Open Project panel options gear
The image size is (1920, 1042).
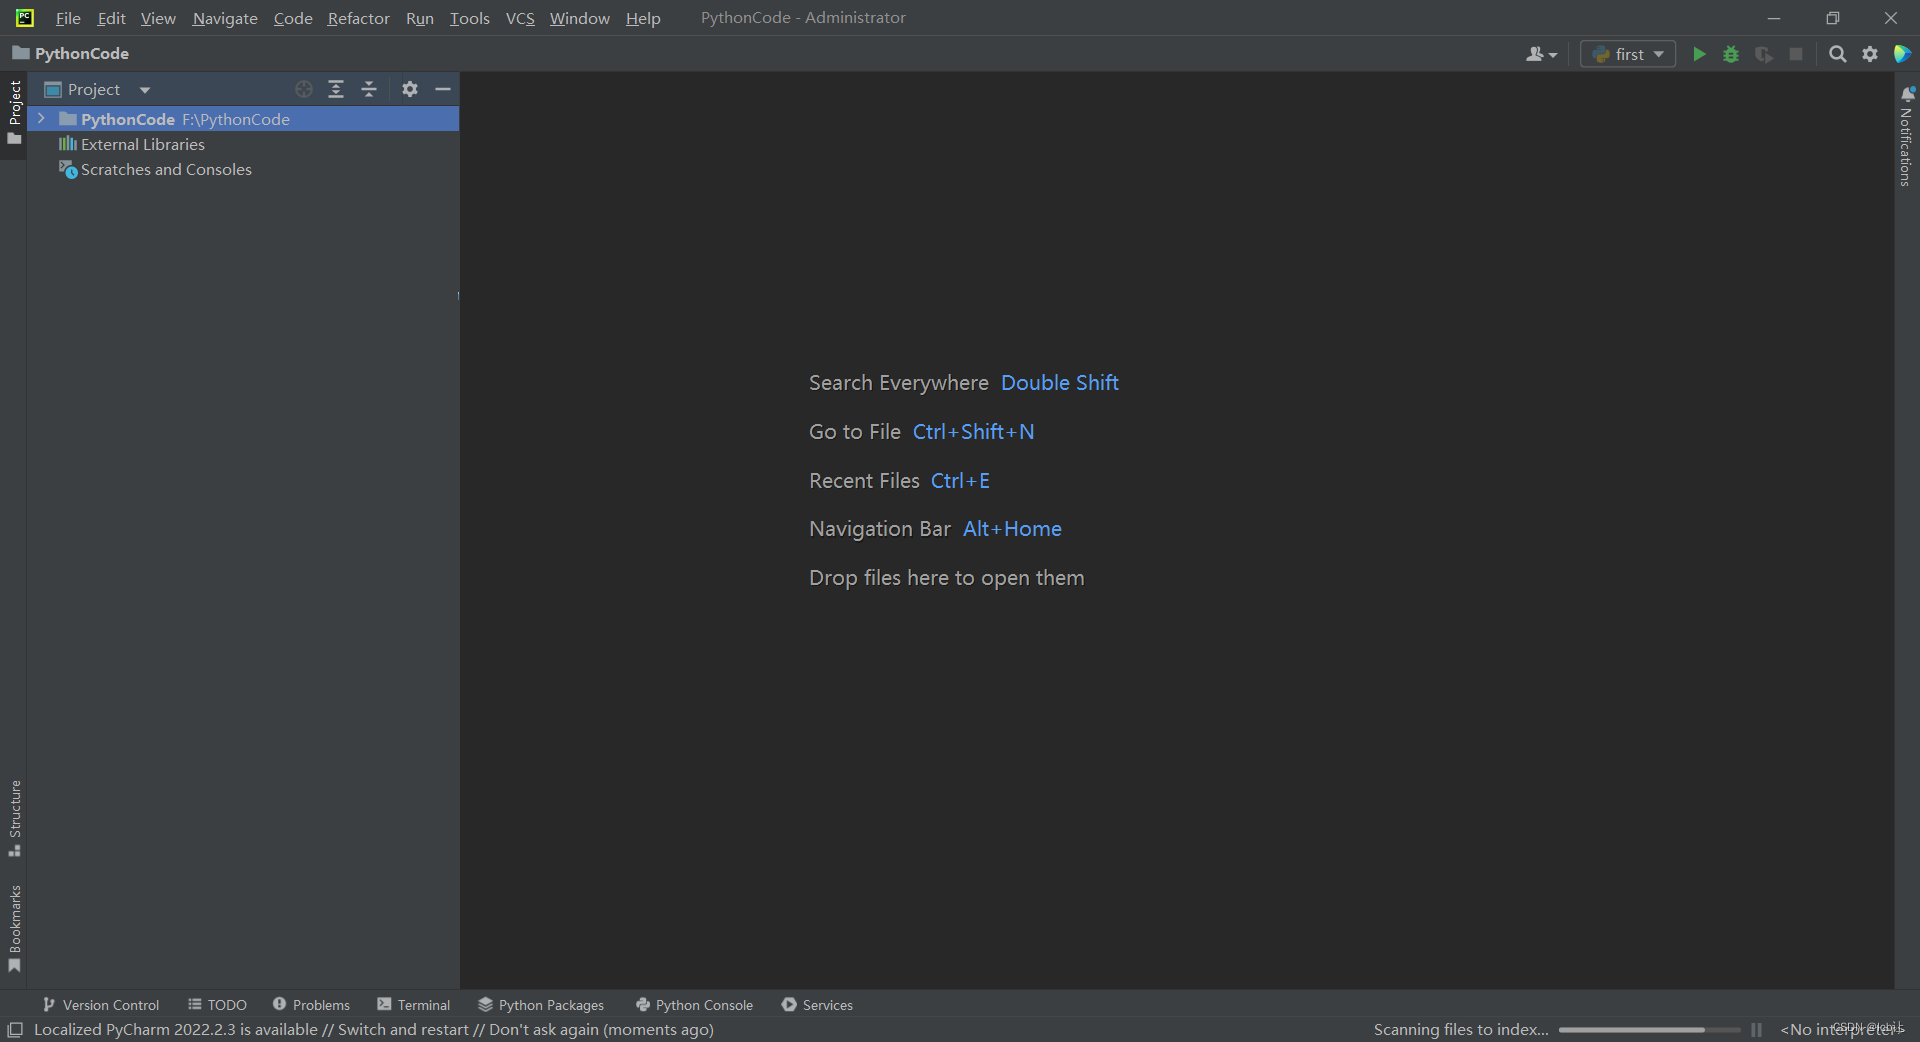tap(410, 89)
